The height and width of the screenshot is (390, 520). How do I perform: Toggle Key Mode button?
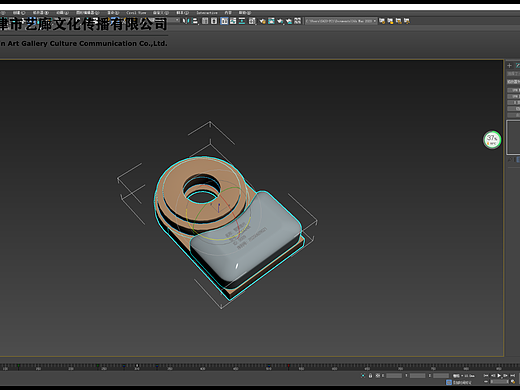(486, 382)
